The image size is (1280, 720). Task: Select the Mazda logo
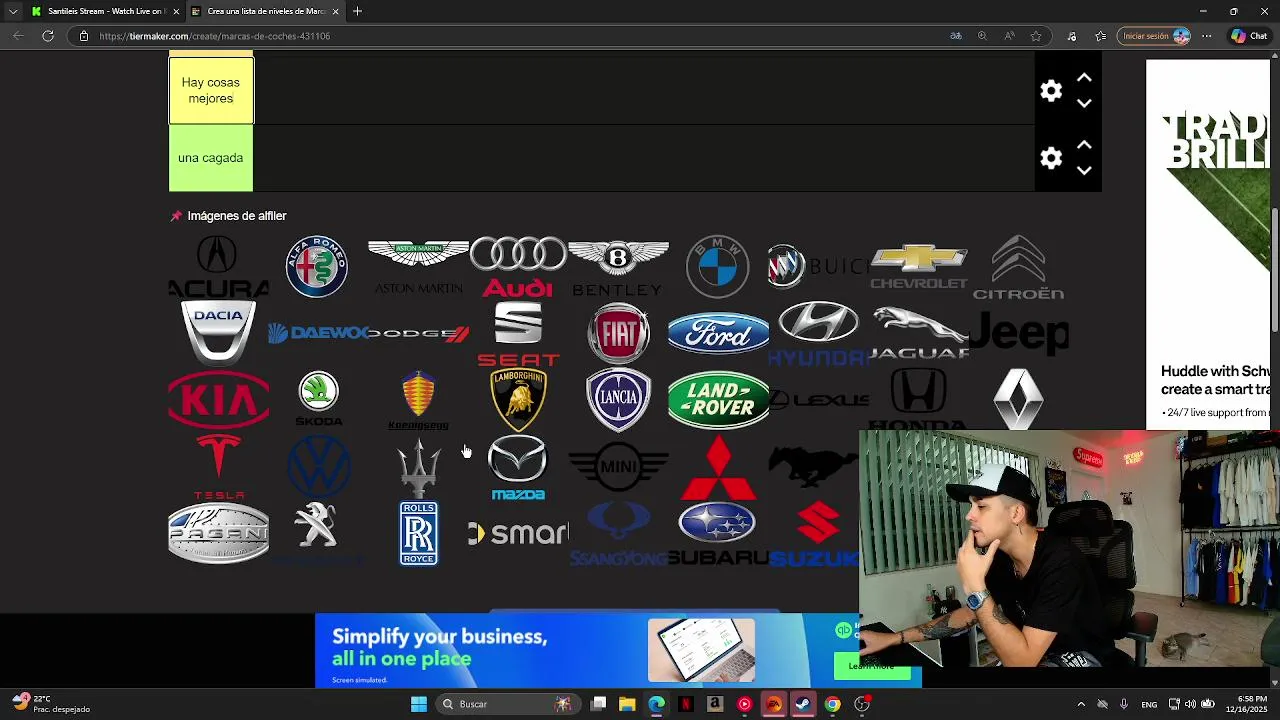tap(518, 466)
